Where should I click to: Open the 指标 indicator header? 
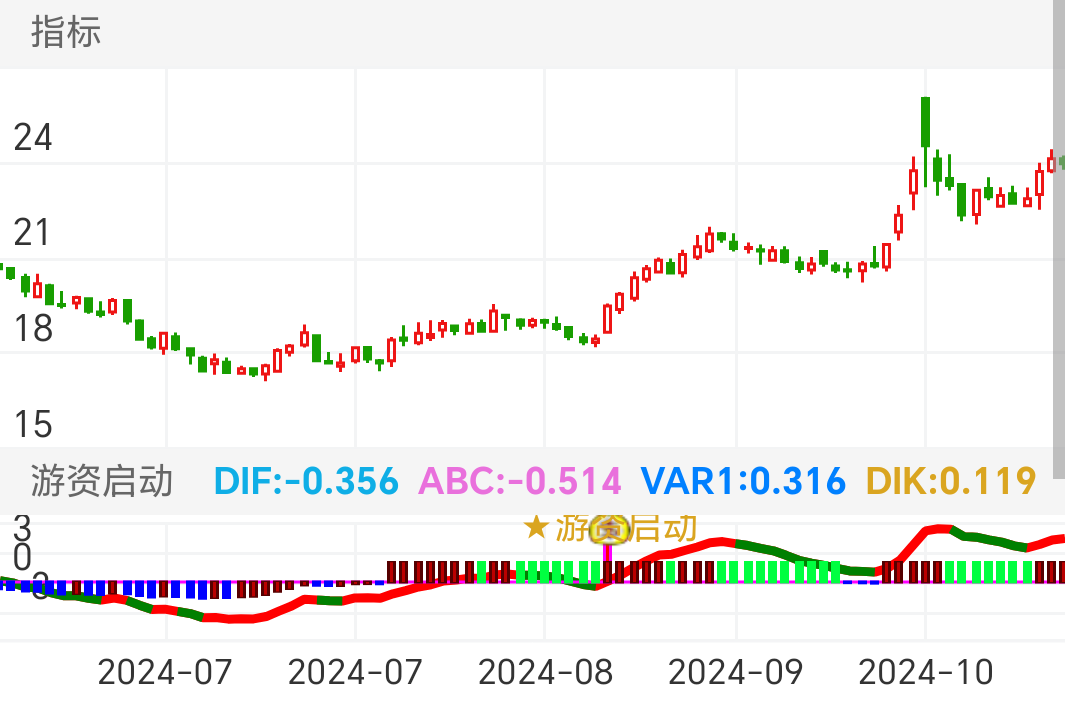[66, 32]
